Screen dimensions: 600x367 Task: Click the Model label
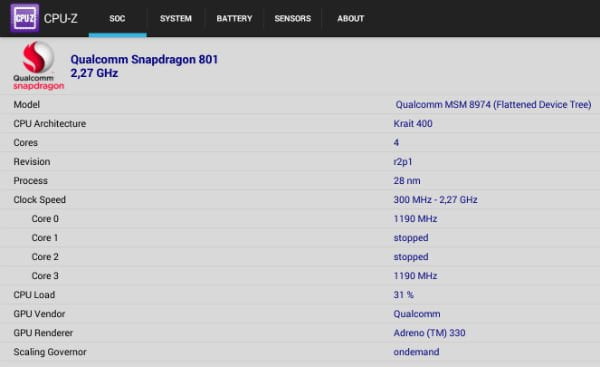pyautogui.click(x=26, y=104)
